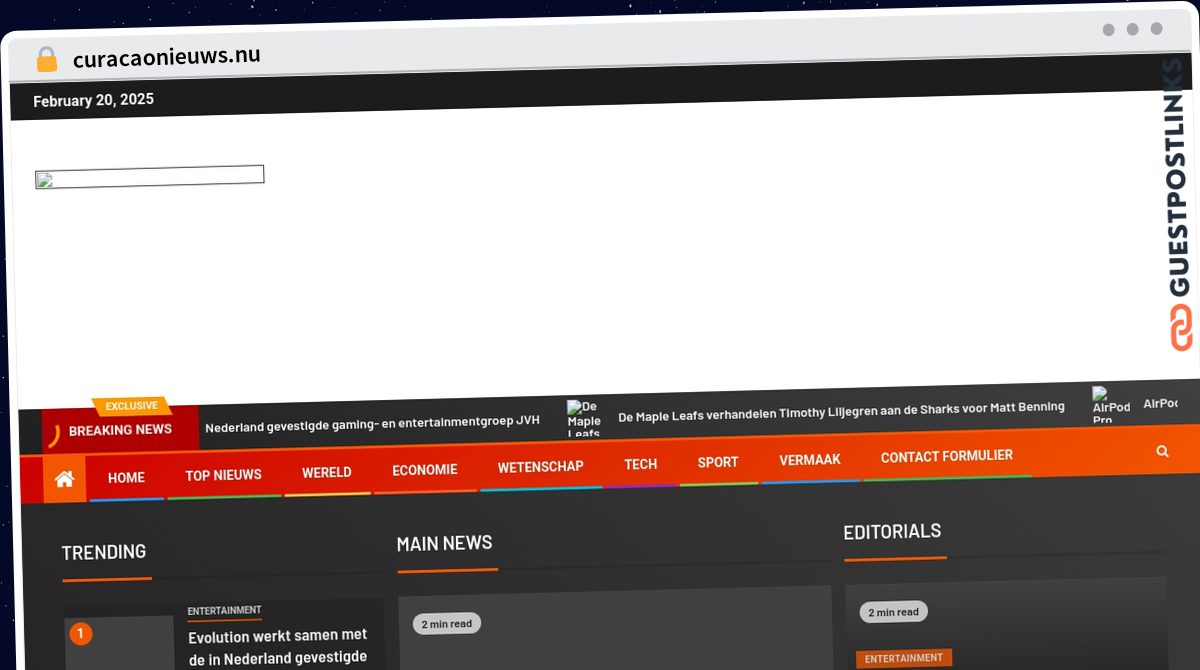
Task: Click the ENTERTAINMENT tag in Trending
Action: click(x=224, y=610)
